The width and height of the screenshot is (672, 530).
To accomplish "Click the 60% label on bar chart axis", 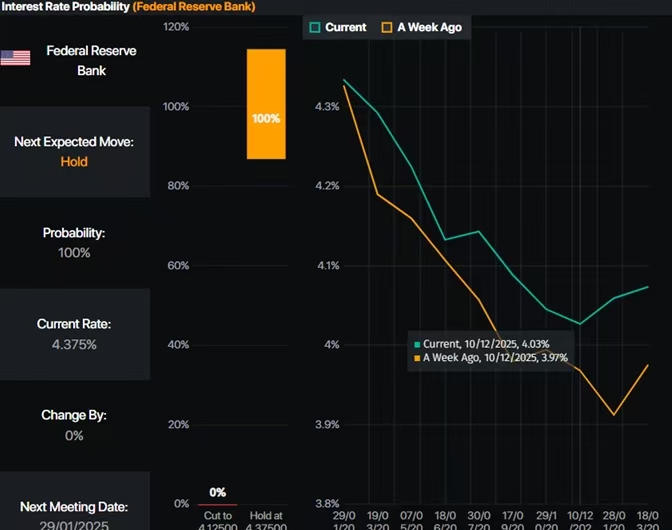I will coord(178,266).
